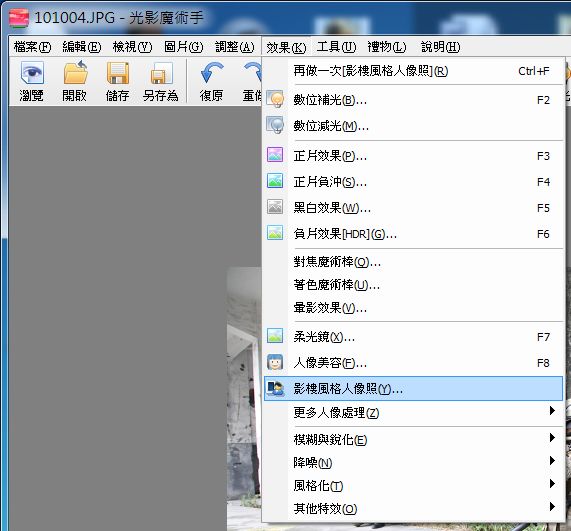This screenshot has height=531, width=571.
Task: Click the 檔案 file menu
Action: (x=32, y=47)
